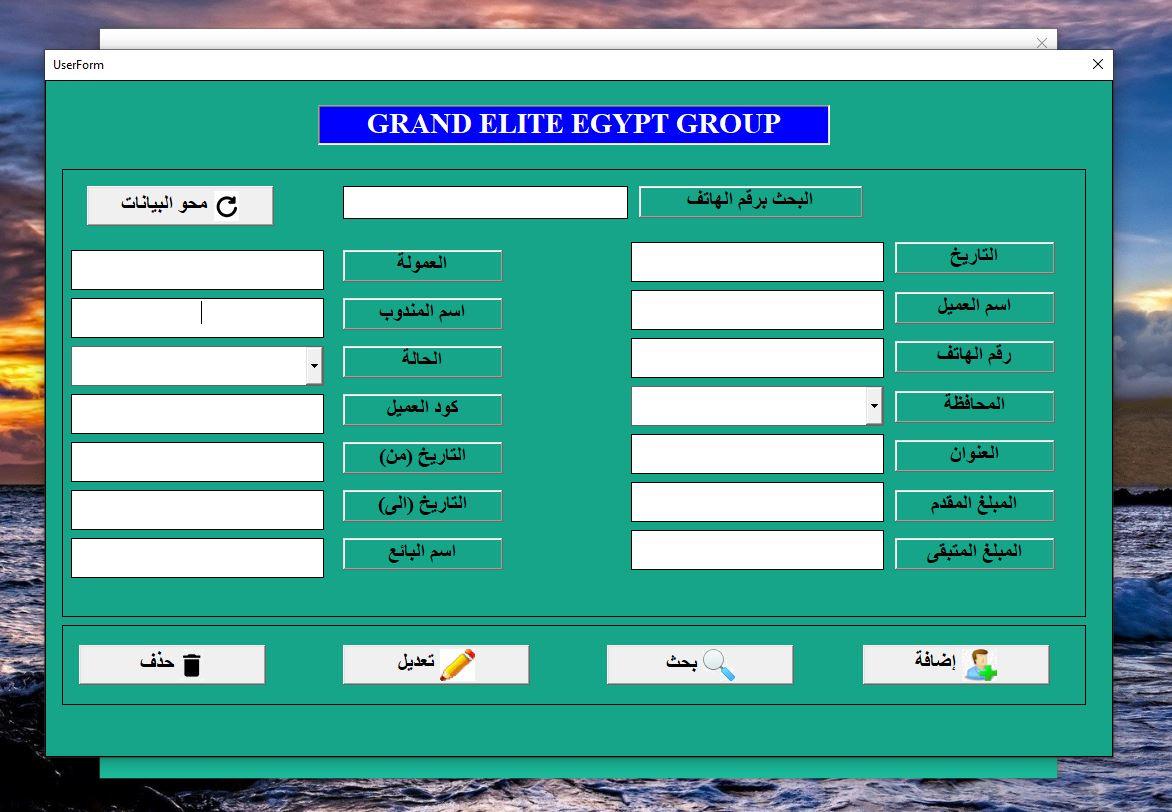Click the الحالة label
The image size is (1172, 812).
422,361
